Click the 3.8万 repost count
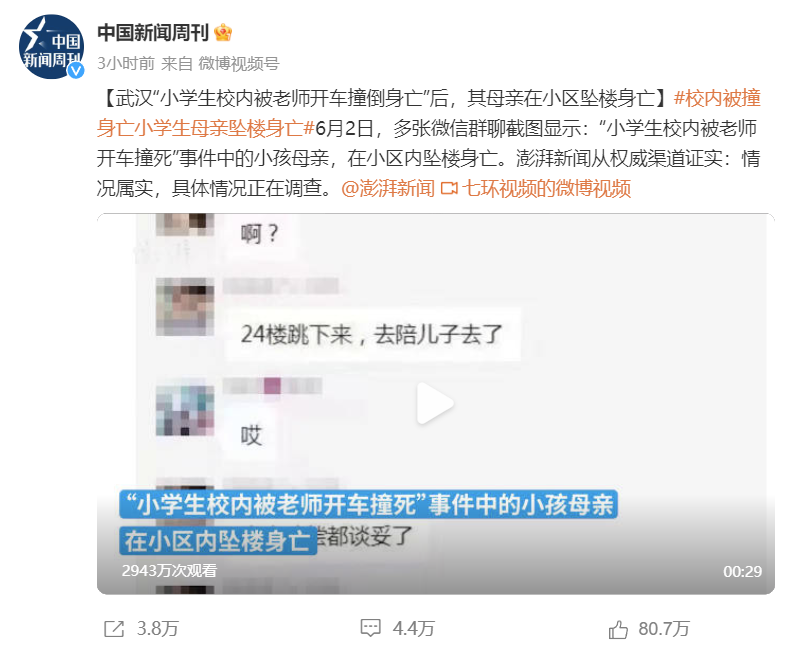Image resolution: width=795 pixels, height=649 pixels. tap(158, 629)
